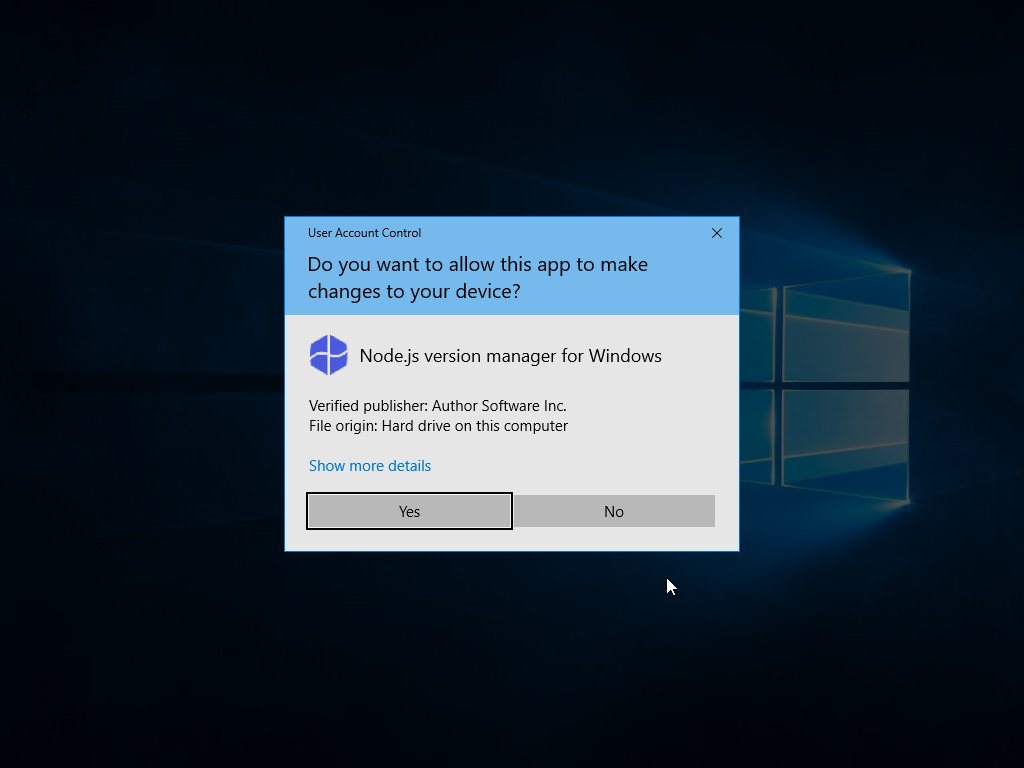Click the 'Verified publisher' label
Screen dimensions: 1024x768
pyautogui.click(x=368, y=406)
